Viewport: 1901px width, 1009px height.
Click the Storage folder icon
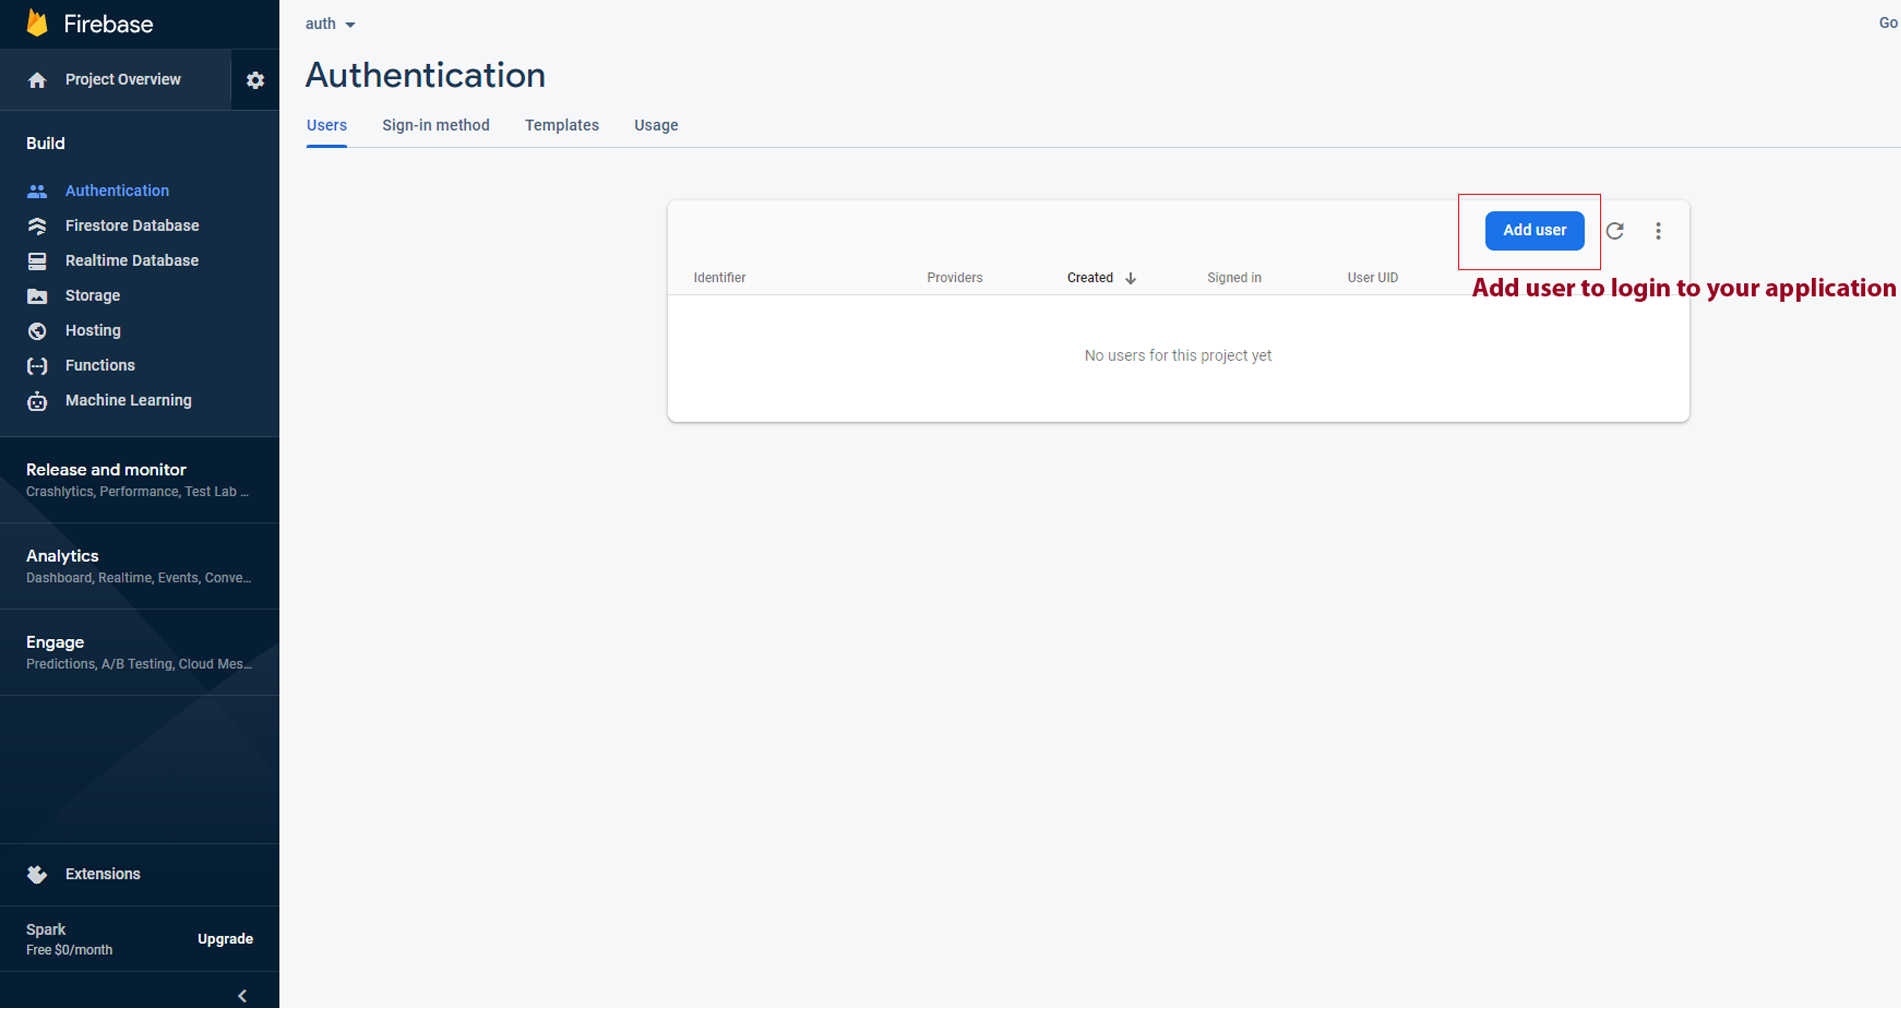click(37, 296)
